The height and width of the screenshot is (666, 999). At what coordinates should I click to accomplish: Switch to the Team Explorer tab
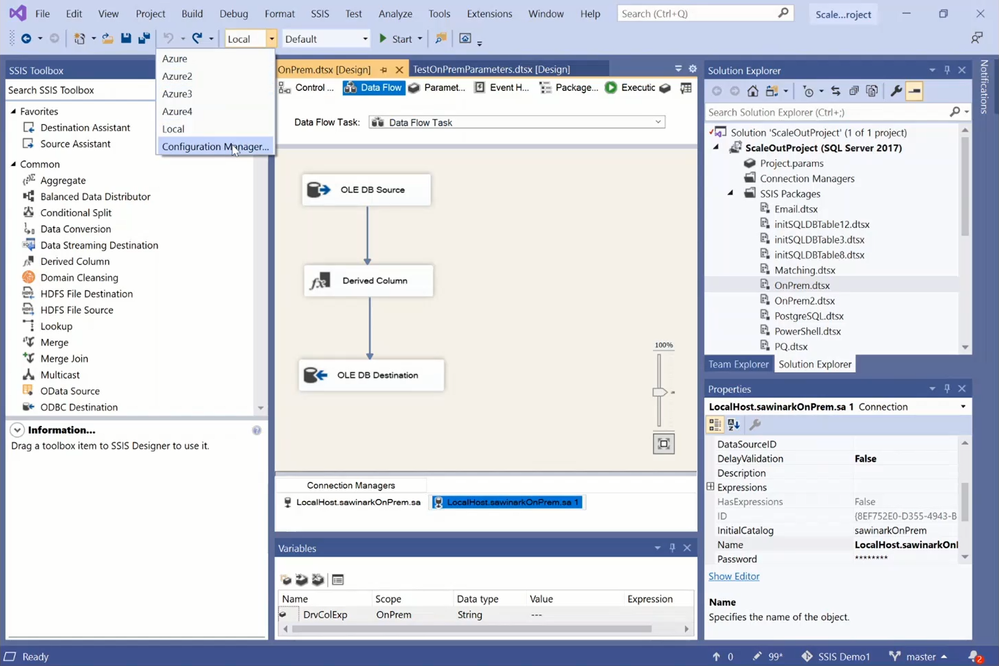point(738,364)
